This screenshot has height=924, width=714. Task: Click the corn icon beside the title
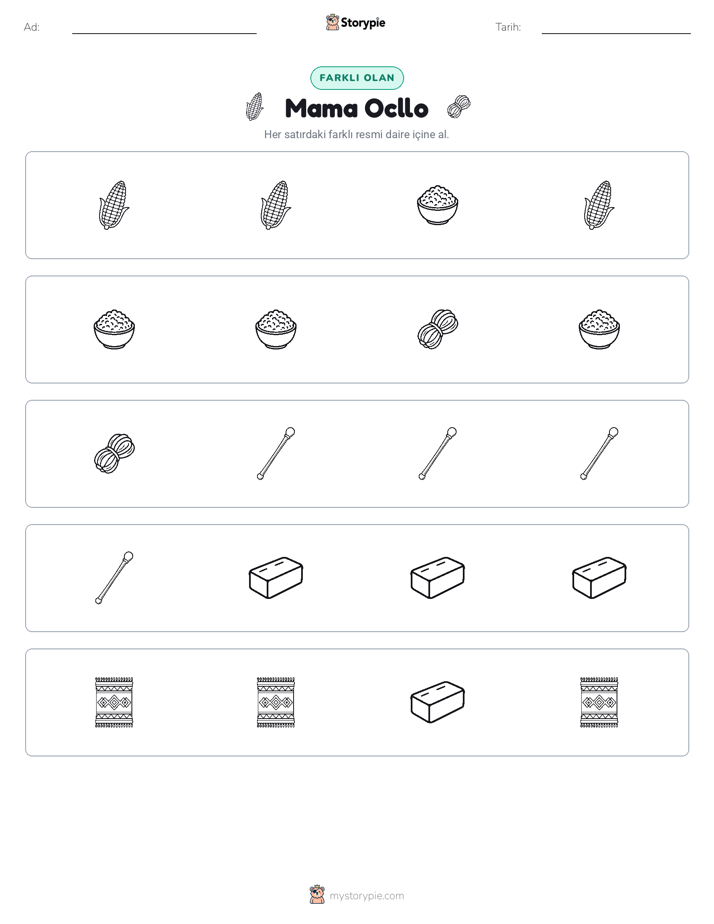[x=254, y=107]
